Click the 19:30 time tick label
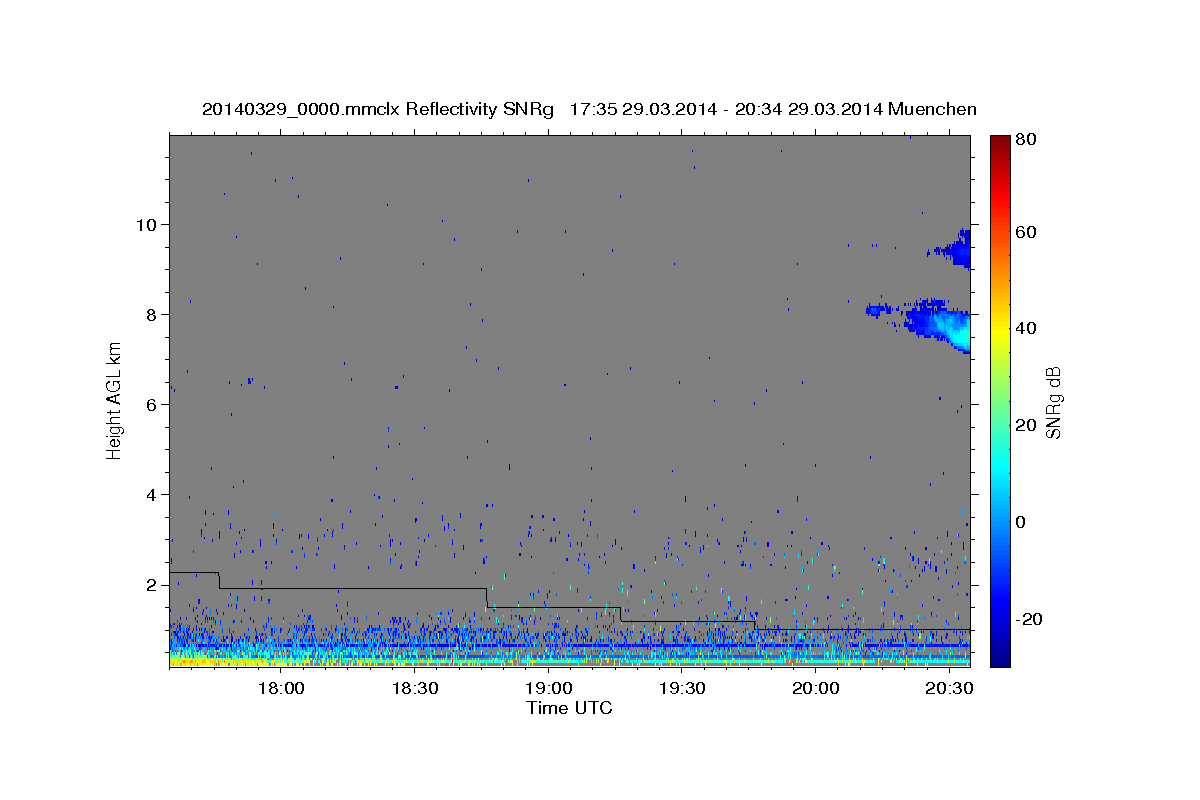 pos(681,690)
